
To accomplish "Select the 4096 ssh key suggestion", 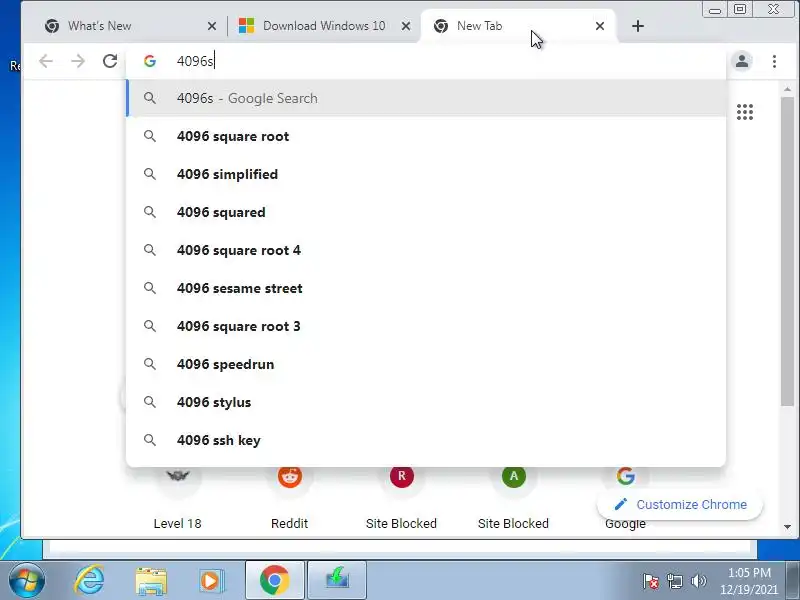I will (x=426, y=440).
